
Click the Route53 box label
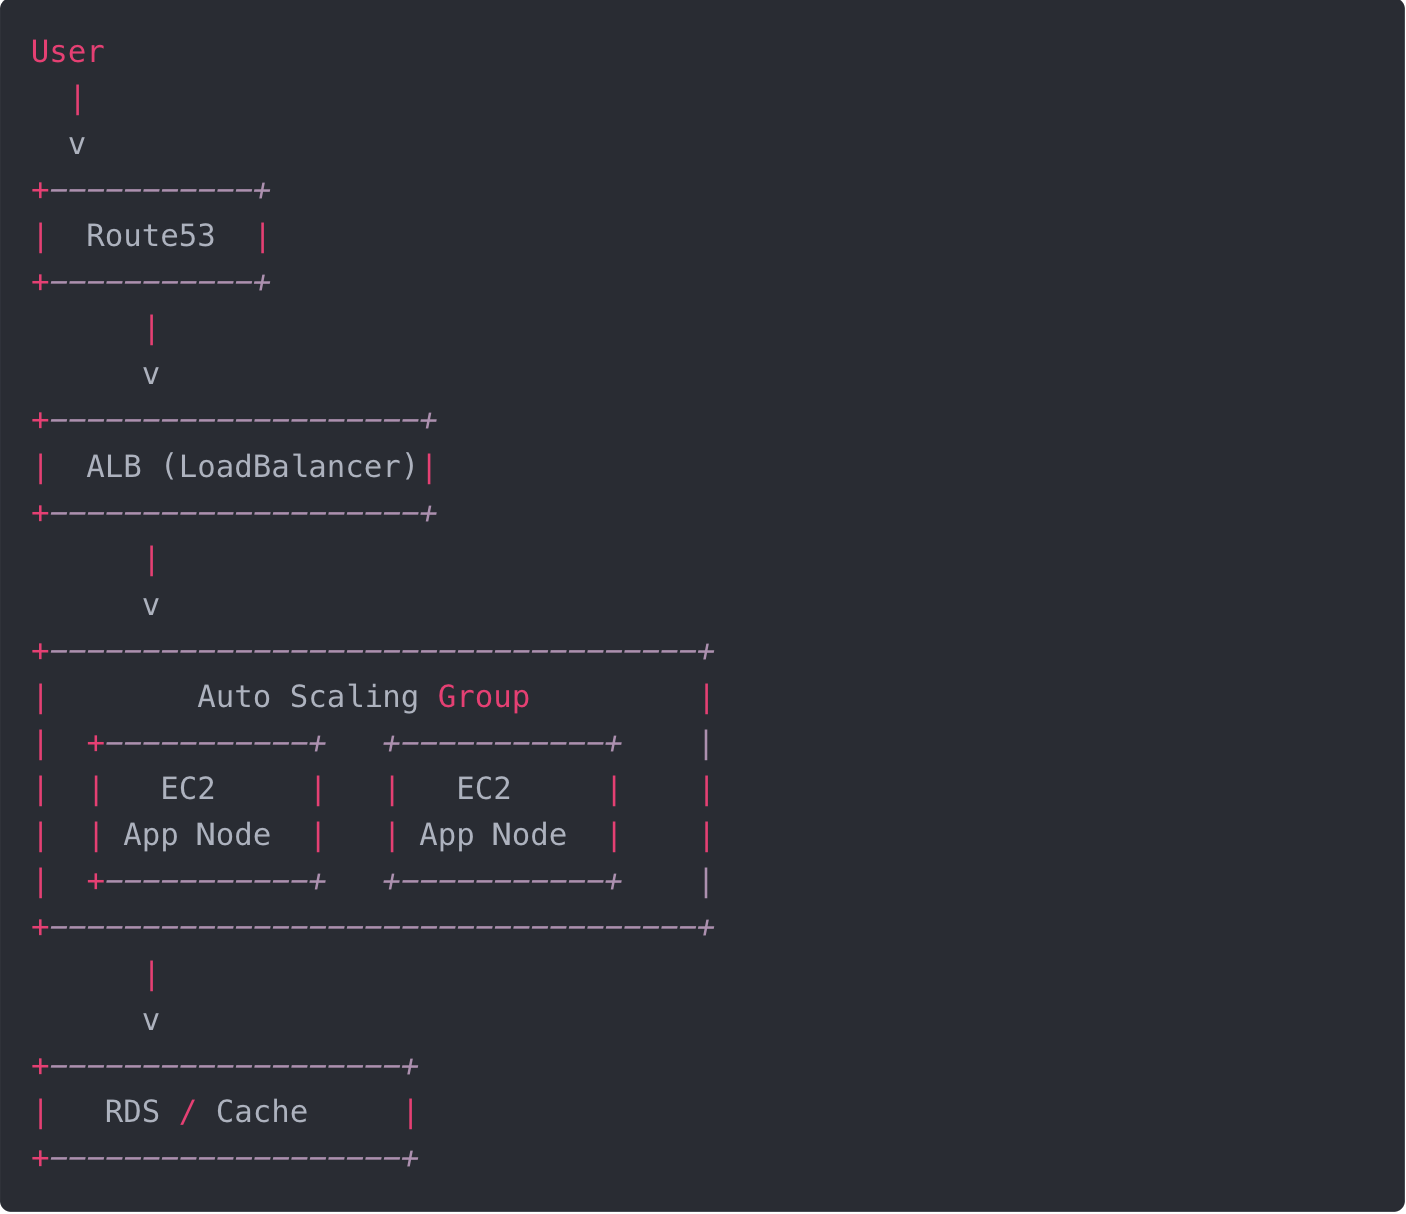[150, 236]
